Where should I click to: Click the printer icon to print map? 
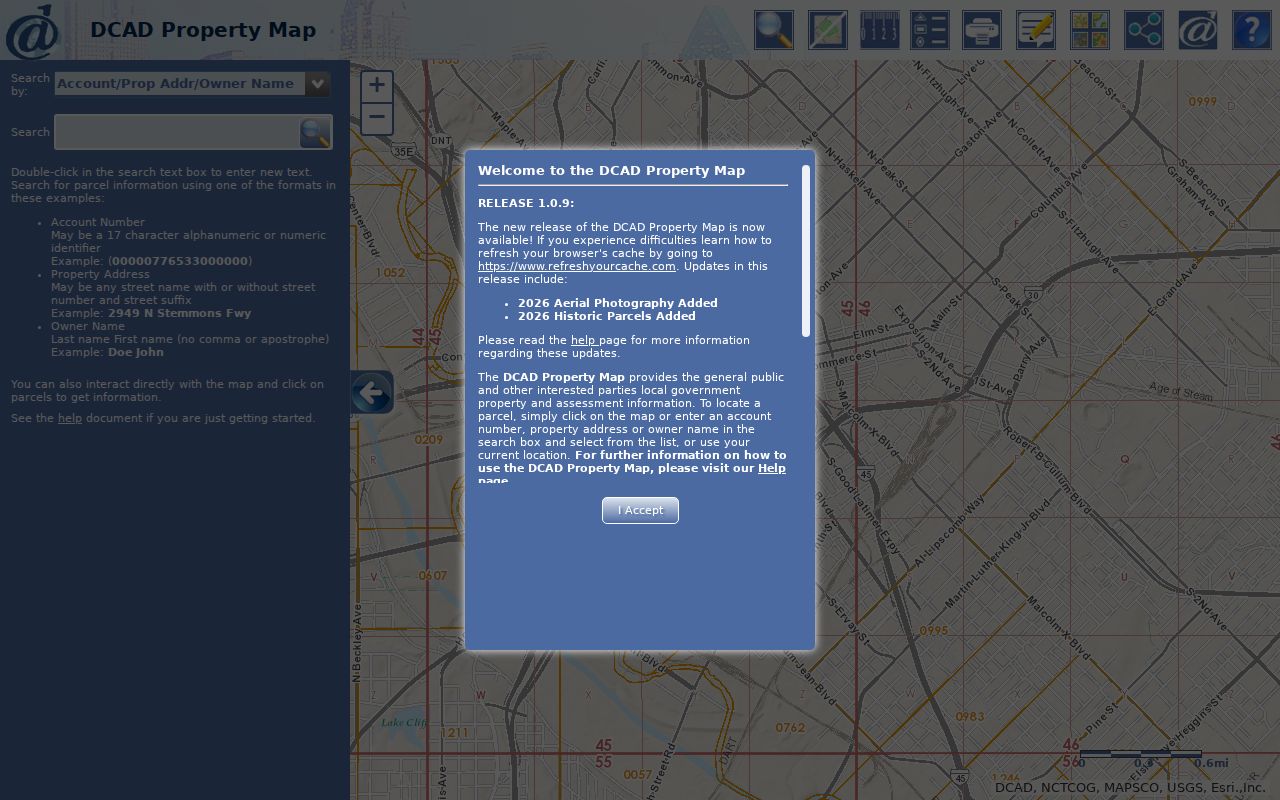tap(982, 30)
